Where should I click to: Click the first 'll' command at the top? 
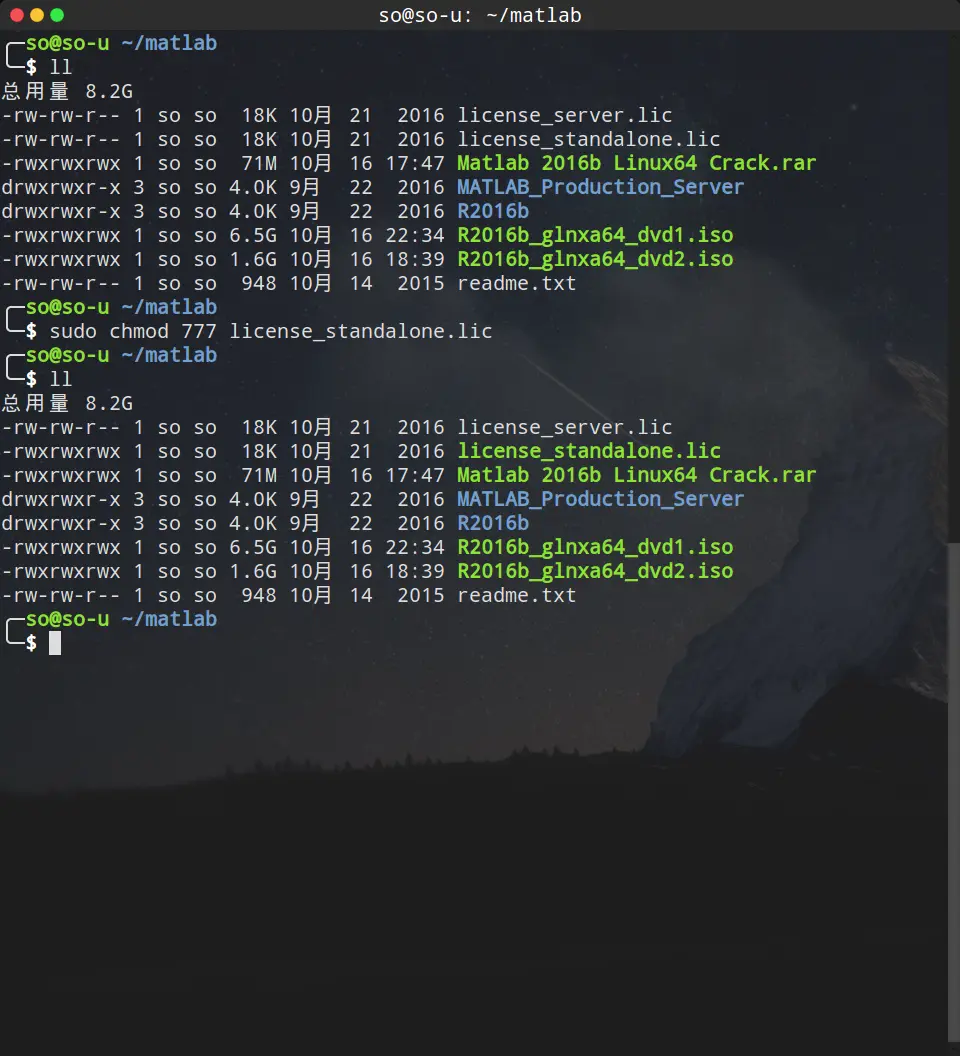pyautogui.click(x=61, y=67)
